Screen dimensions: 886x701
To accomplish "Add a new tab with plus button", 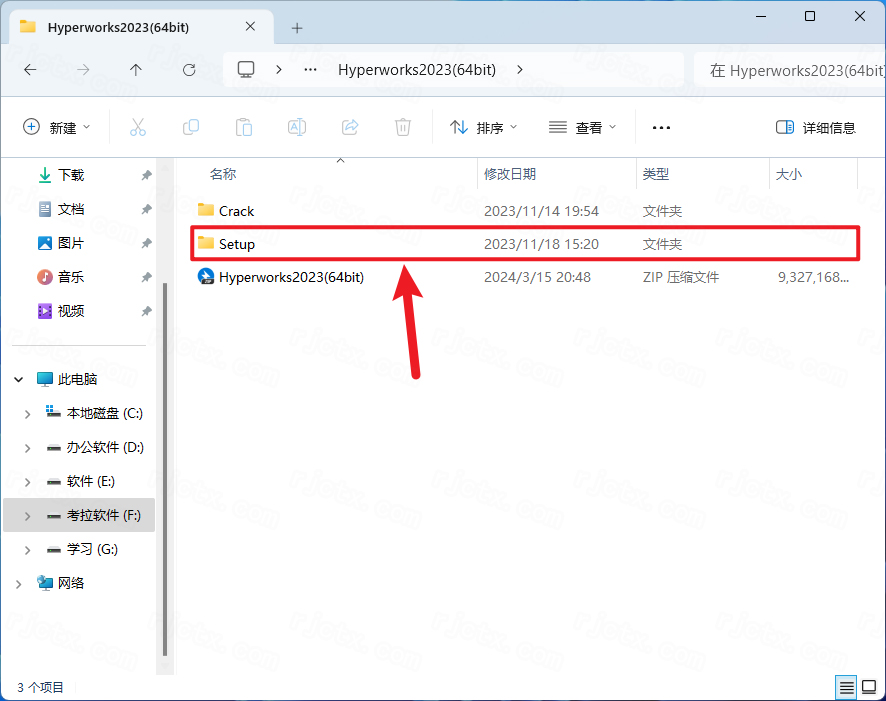I will [x=297, y=27].
